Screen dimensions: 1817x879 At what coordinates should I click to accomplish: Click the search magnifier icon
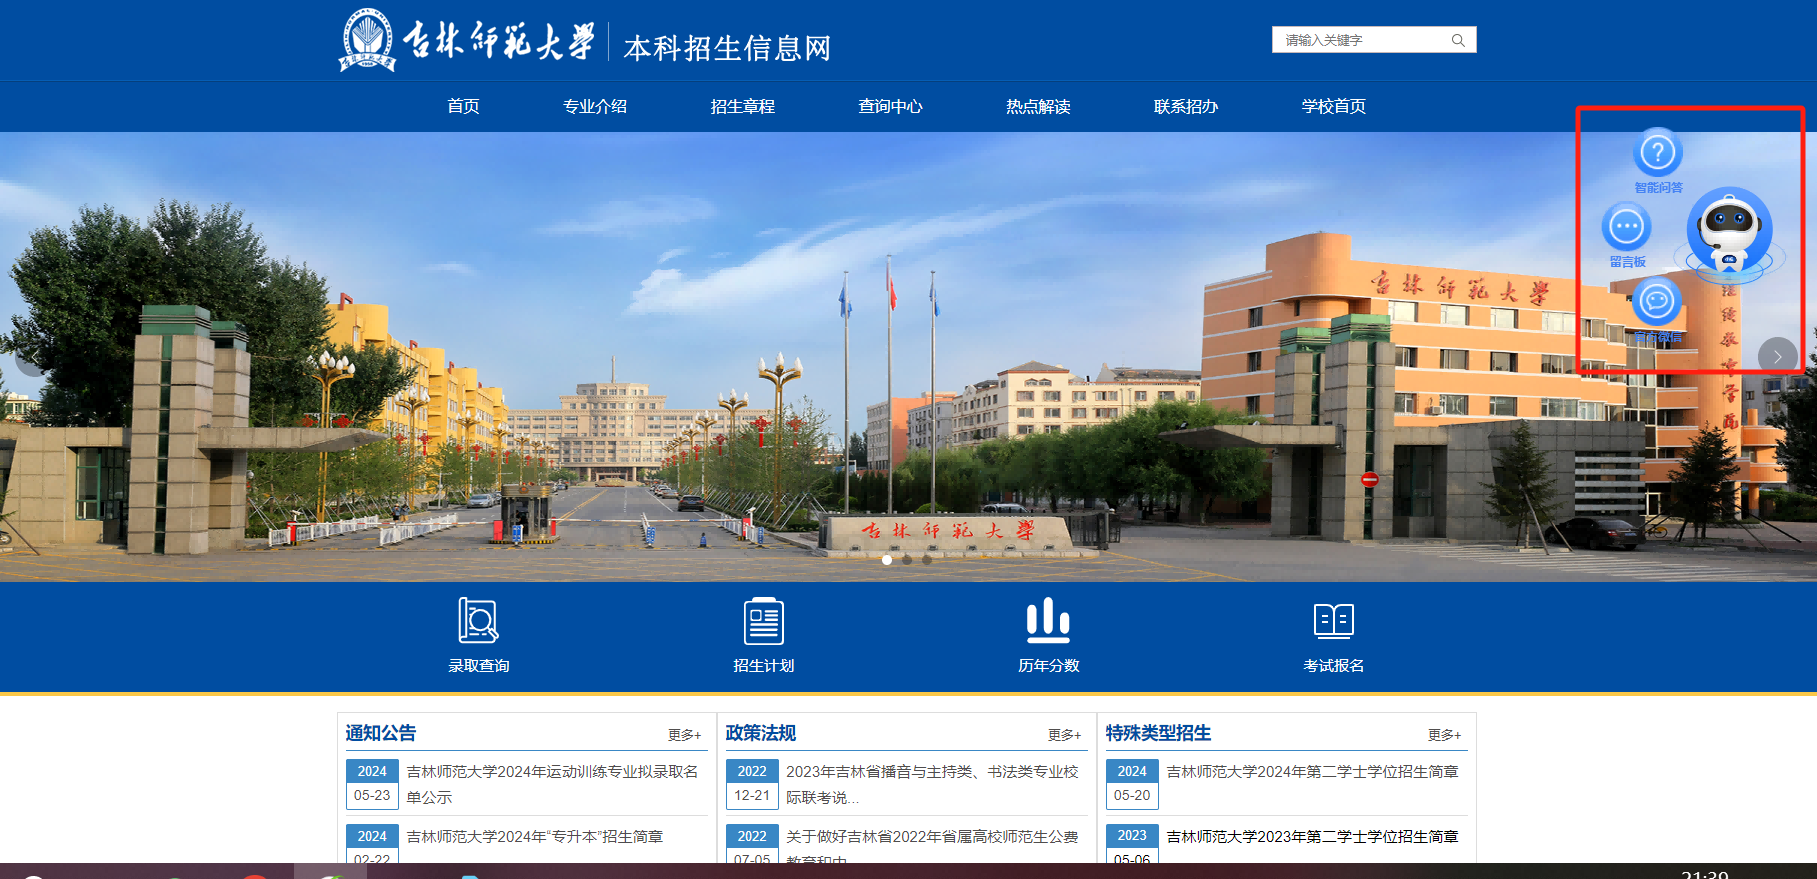pos(1458,40)
